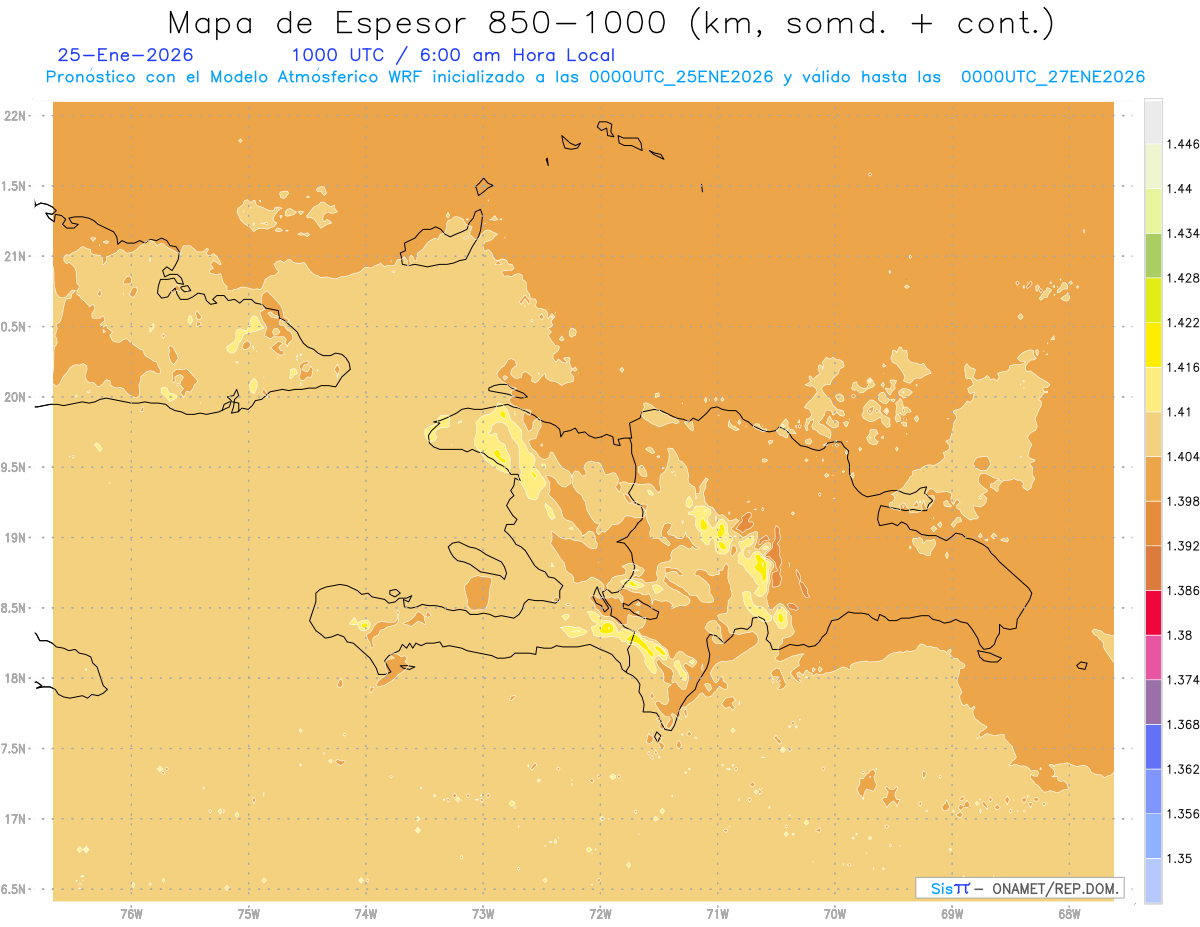
Task: Click the colorbar value '1.368'
Action: [x=1183, y=725]
